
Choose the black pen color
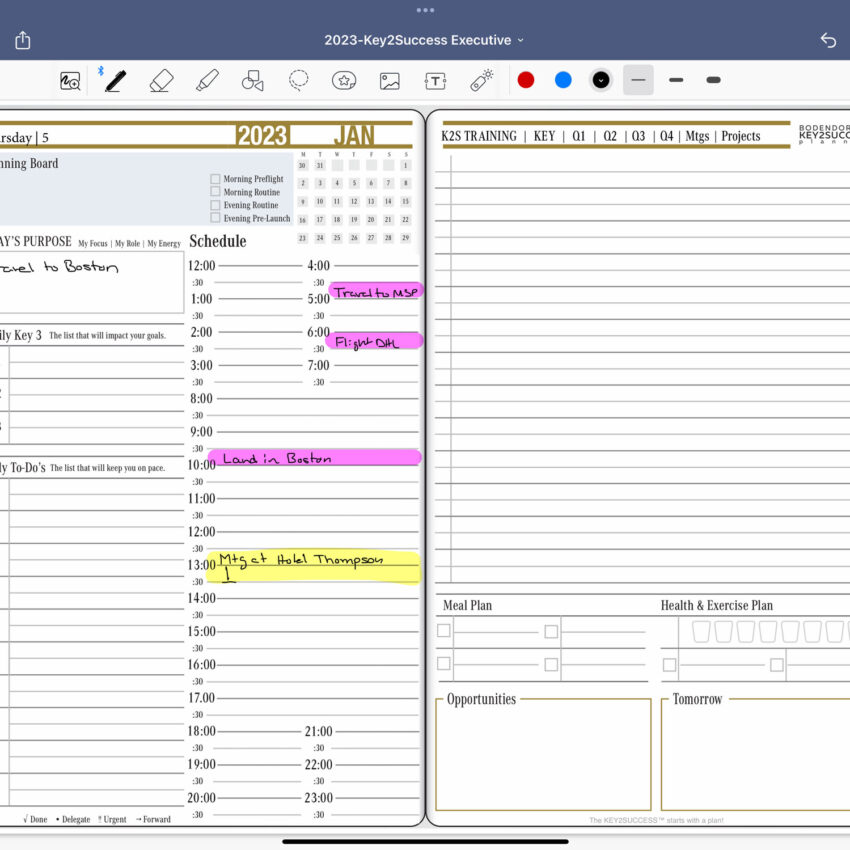point(601,80)
